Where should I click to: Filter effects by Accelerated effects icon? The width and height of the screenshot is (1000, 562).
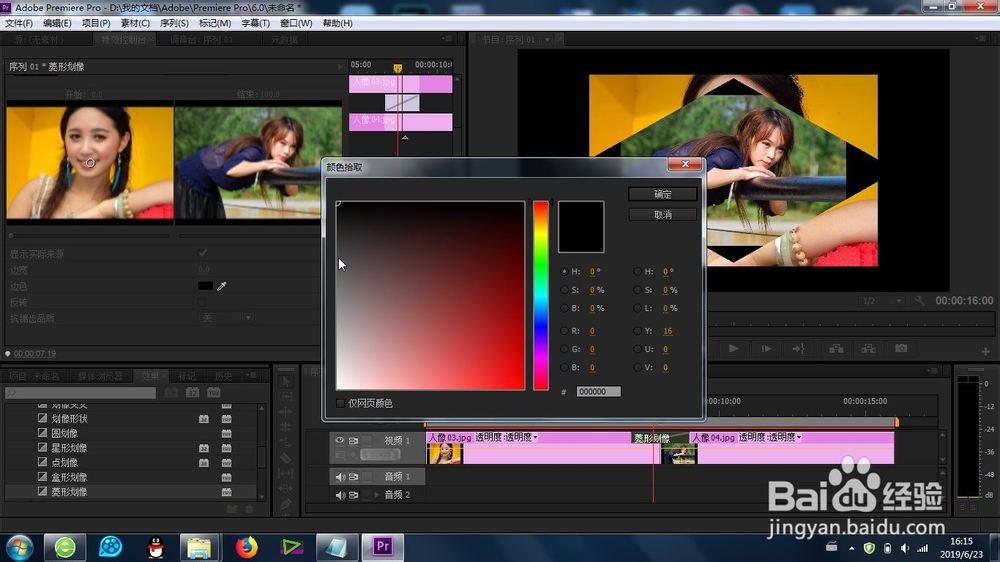tap(172, 392)
